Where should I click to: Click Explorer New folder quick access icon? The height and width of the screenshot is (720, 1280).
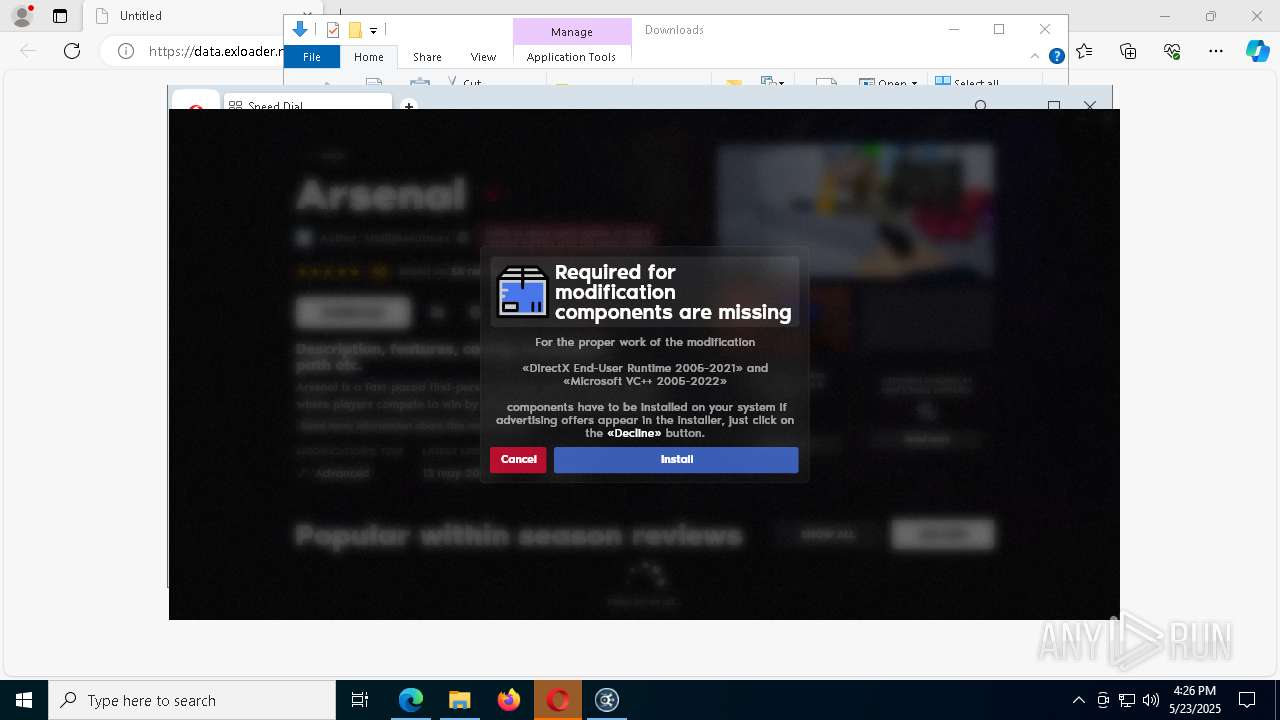(x=355, y=30)
